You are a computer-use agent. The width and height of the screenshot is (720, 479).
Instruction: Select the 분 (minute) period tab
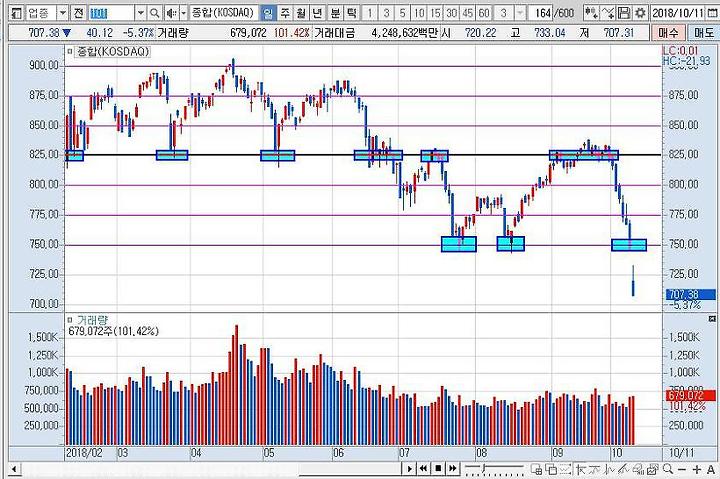tap(335, 13)
